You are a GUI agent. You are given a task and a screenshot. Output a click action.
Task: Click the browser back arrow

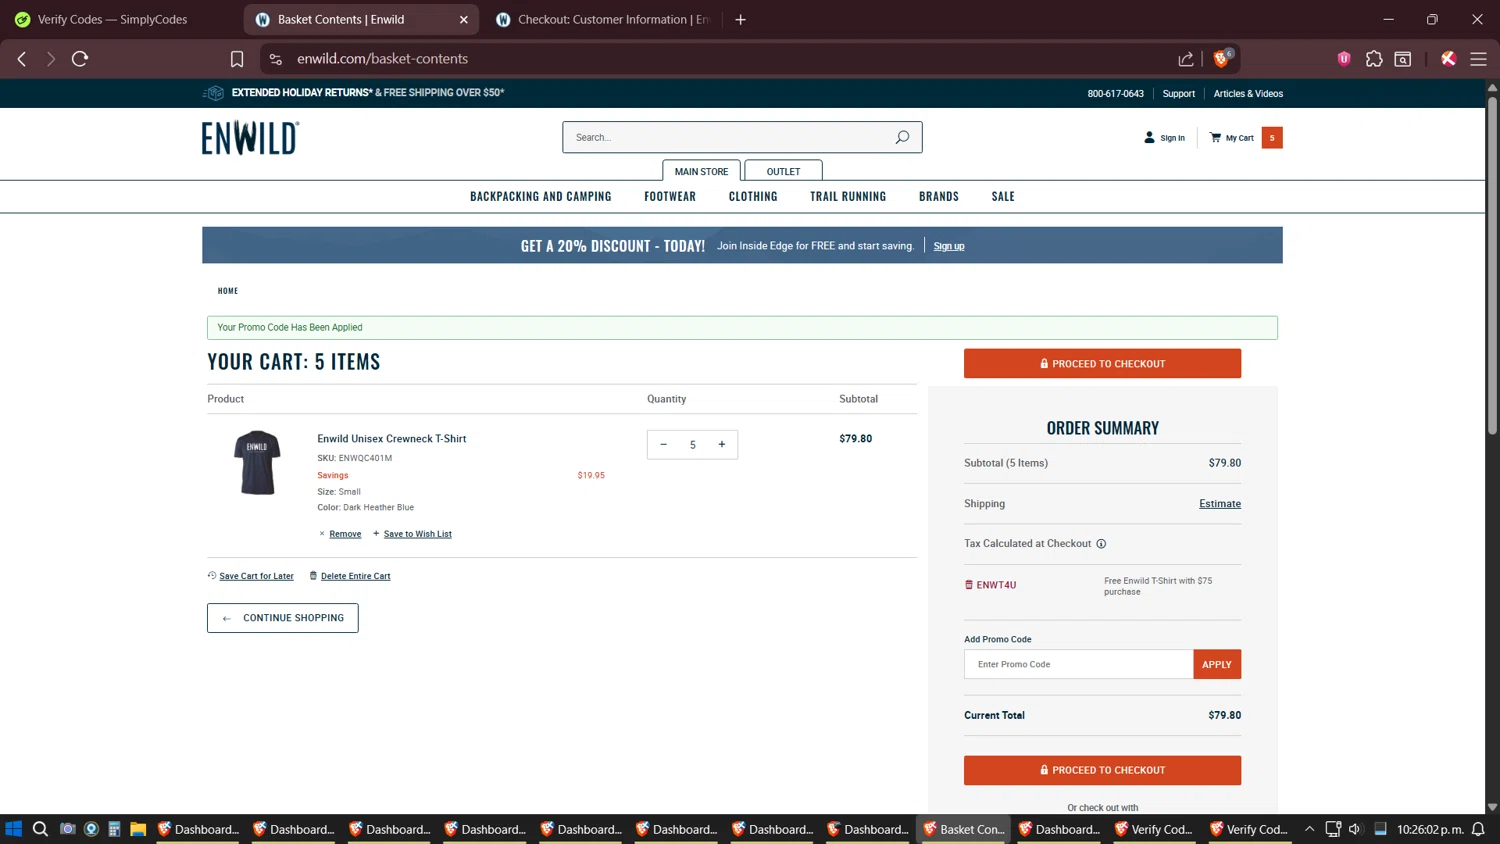pyautogui.click(x=22, y=59)
